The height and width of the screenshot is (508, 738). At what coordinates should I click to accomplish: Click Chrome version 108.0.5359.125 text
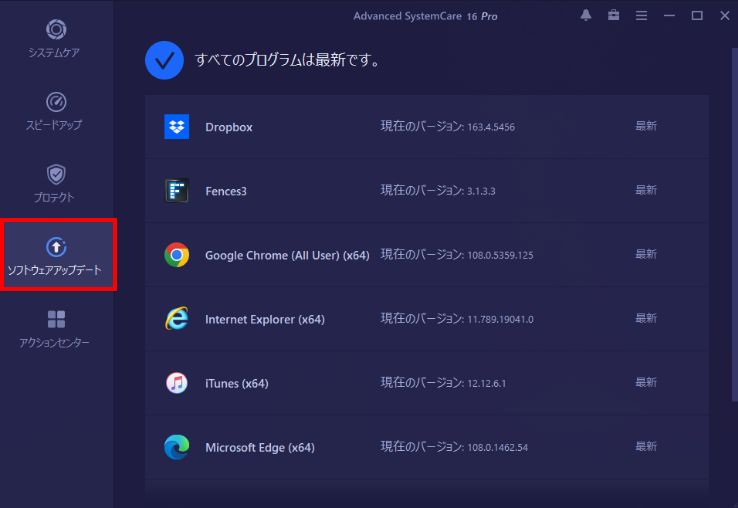pos(457,254)
